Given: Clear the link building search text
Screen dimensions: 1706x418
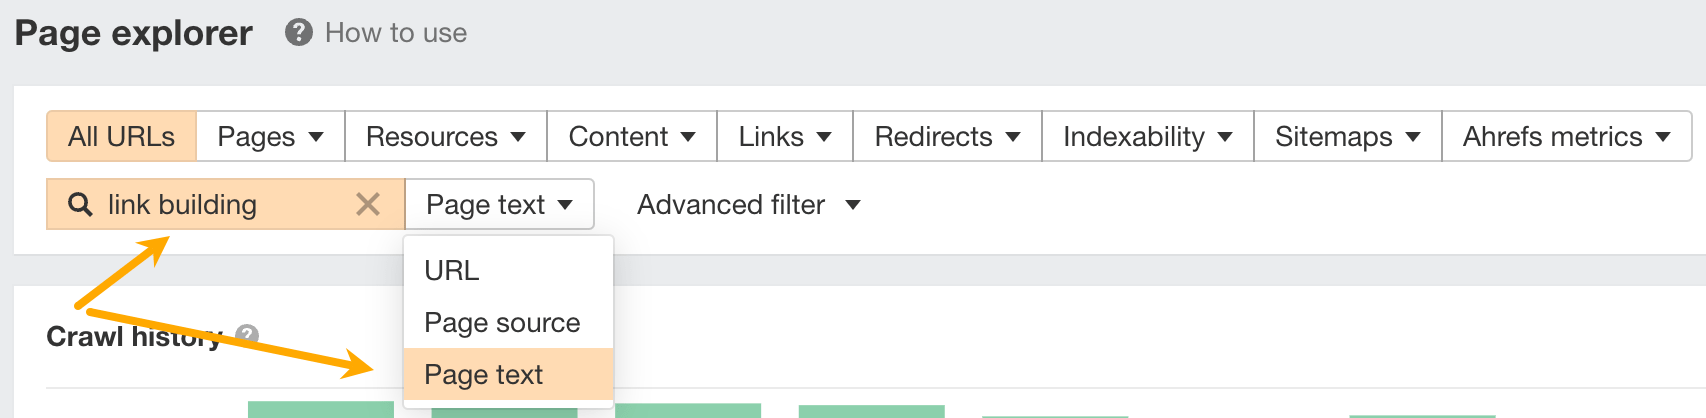Looking at the screenshot, I should [368, 205].
